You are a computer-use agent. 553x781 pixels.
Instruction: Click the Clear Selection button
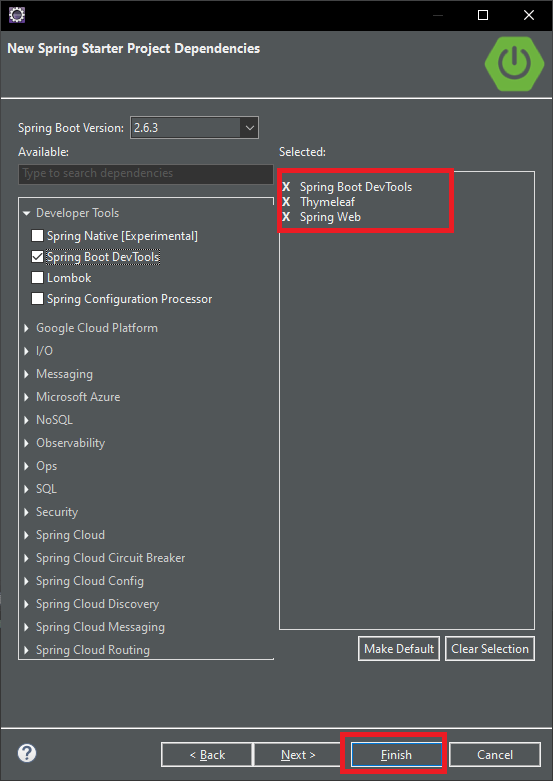tap(490, 649)
